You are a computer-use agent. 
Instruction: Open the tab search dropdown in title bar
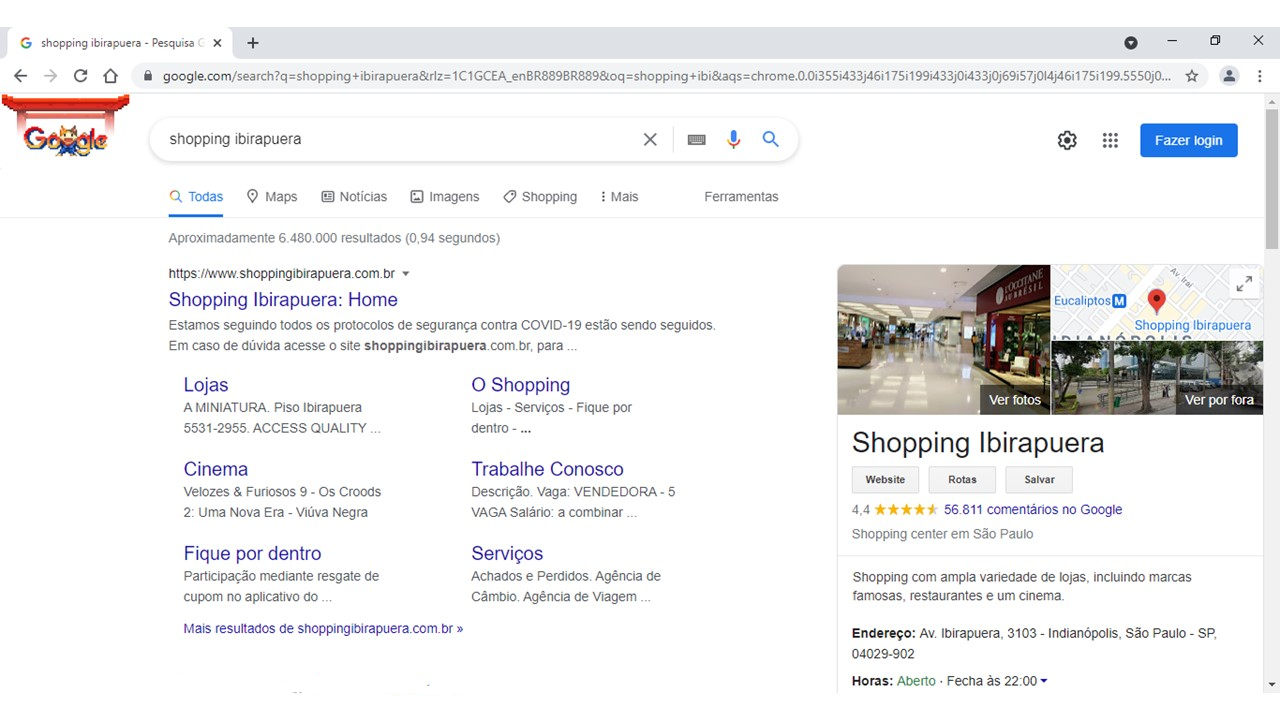(x=1131, y=43)
